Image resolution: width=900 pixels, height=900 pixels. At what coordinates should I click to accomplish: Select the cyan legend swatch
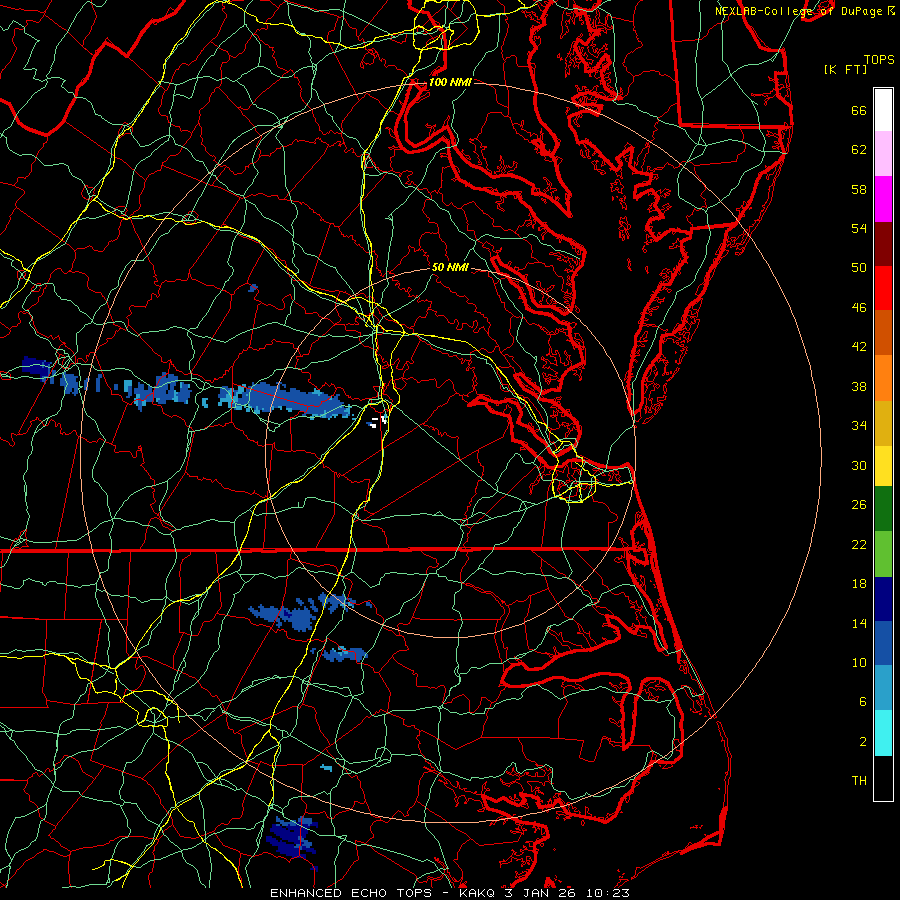pyautogui.click(x=883, y=733)
